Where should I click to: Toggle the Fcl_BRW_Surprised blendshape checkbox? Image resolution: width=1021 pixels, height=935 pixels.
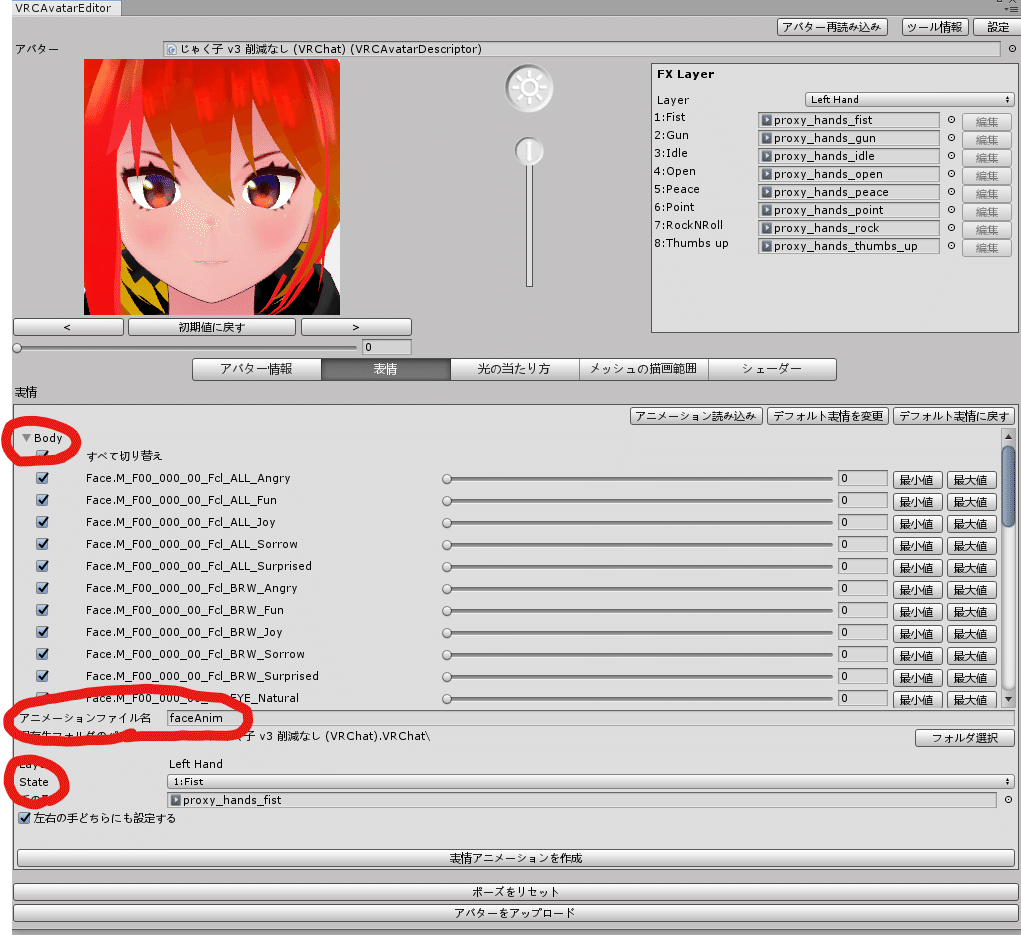coord(42,676)
